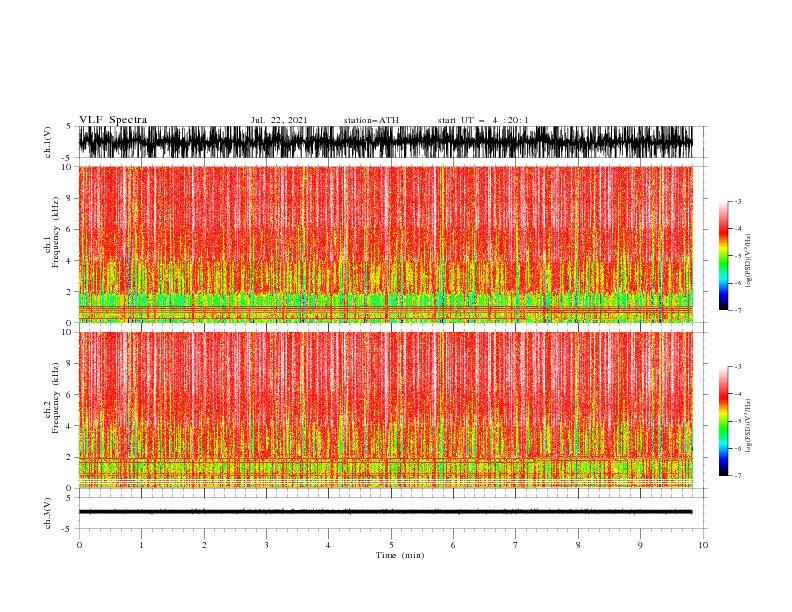Click the ch.2 colorbar PSD unit label
The width and height of the screenshot is (792, 612).
pyautogui.click(x=748, y=426)
